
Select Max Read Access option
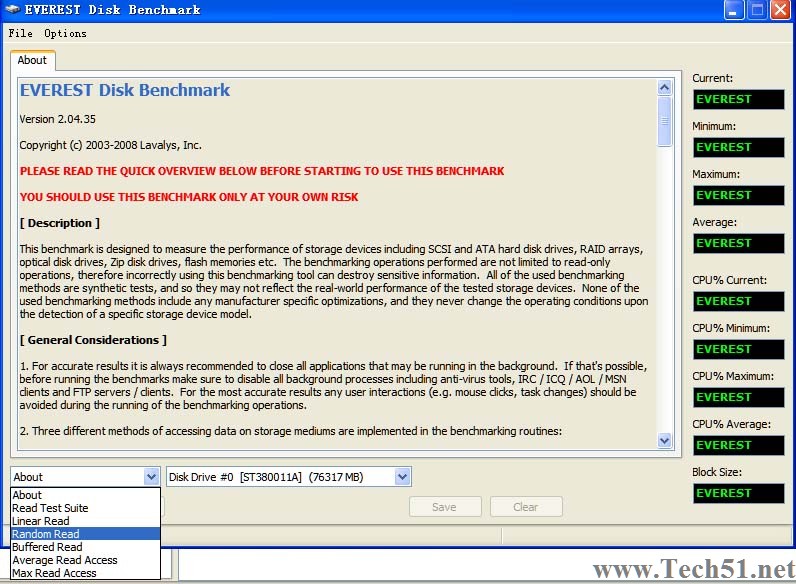point(85,573)
